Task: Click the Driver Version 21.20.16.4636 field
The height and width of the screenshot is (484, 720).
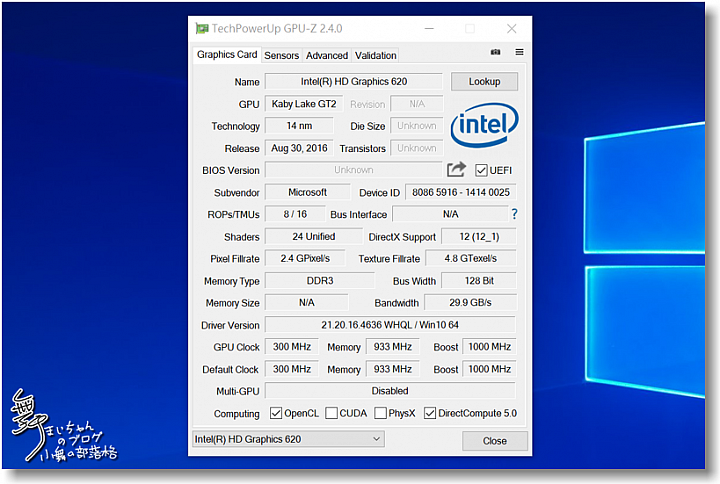Action: pos(390,325)
